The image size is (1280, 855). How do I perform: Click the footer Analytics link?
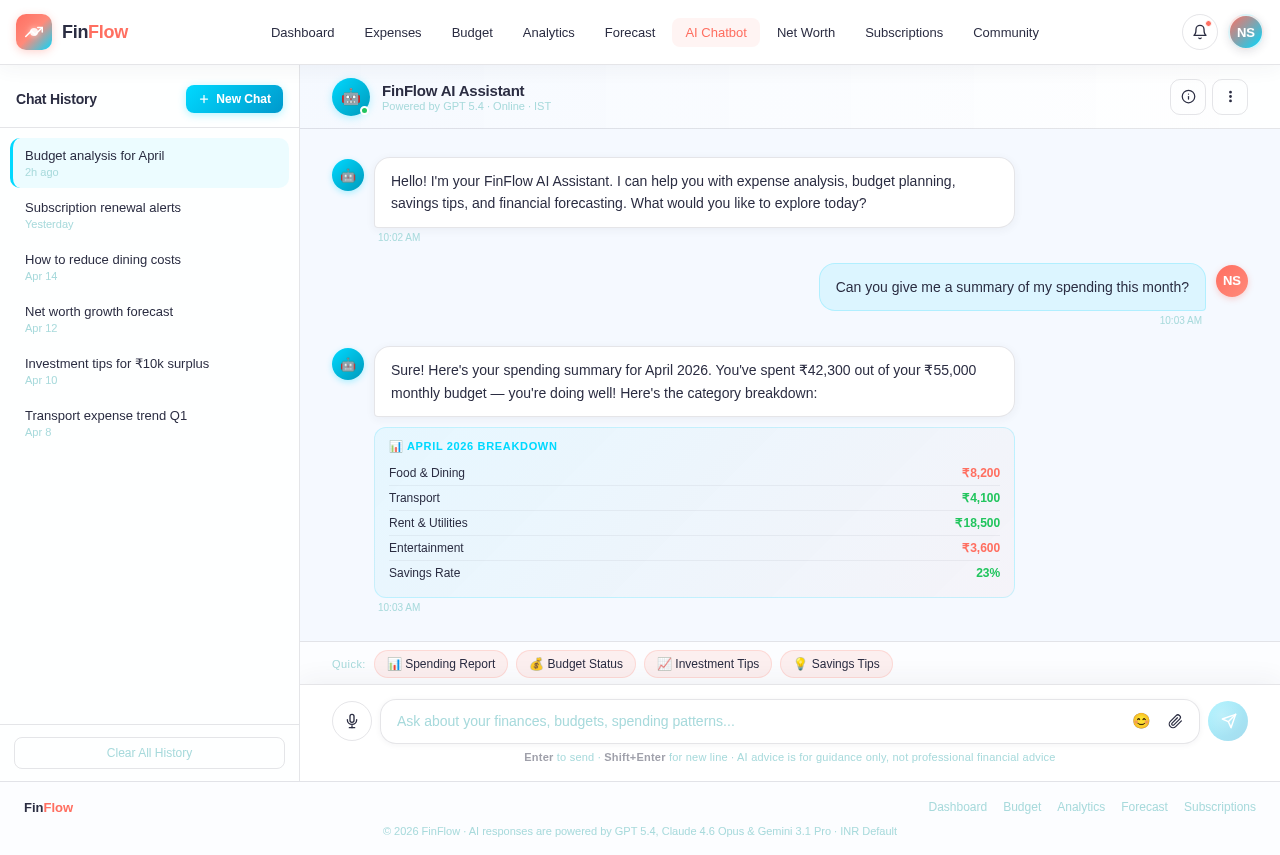click(1081, 807)
